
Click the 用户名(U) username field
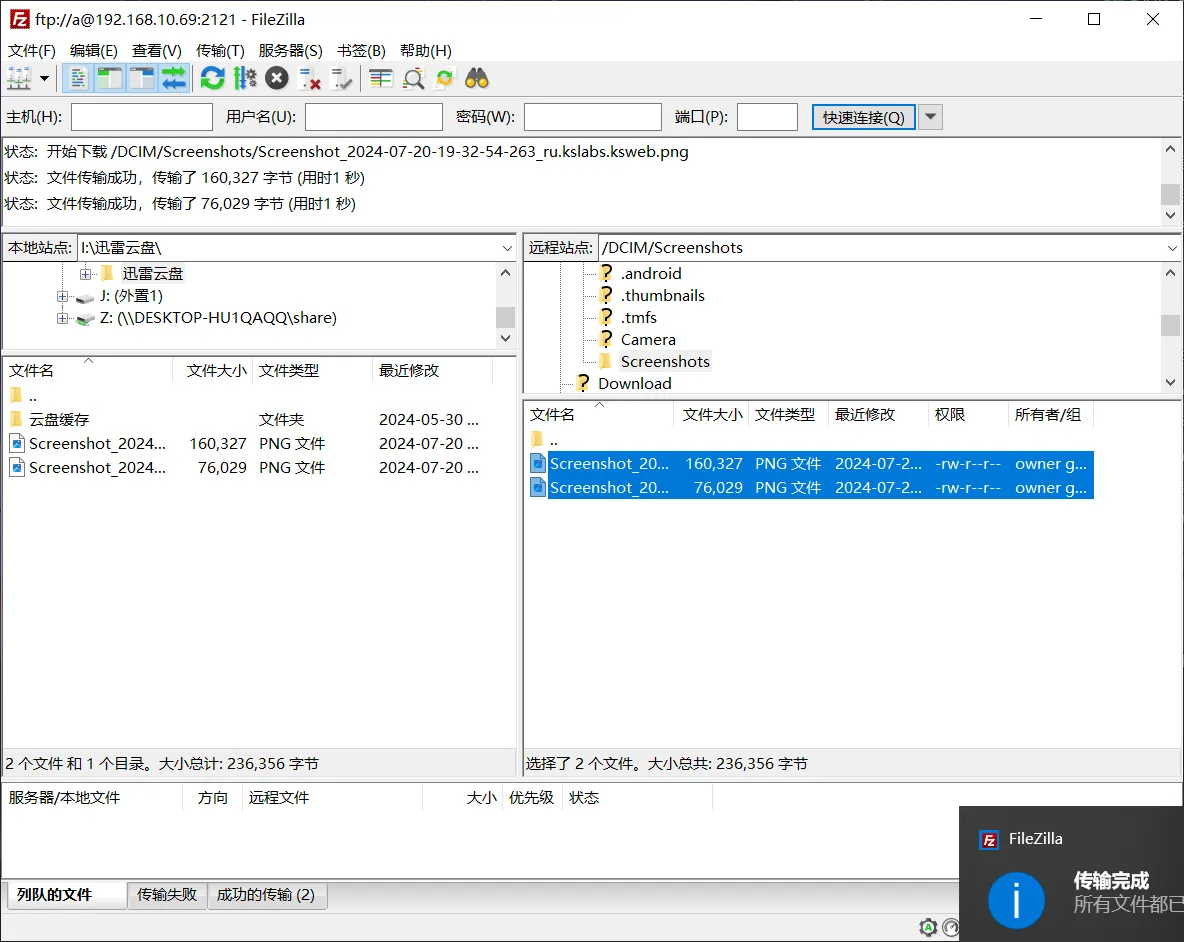(374, 117)
